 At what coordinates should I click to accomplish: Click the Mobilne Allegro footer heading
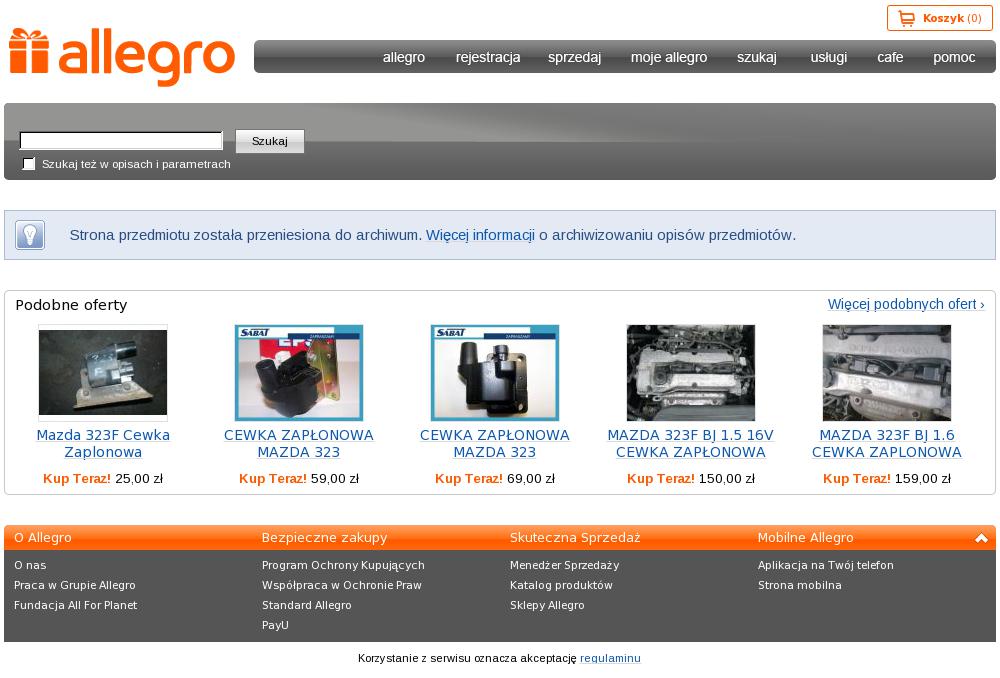pos(805,538)
